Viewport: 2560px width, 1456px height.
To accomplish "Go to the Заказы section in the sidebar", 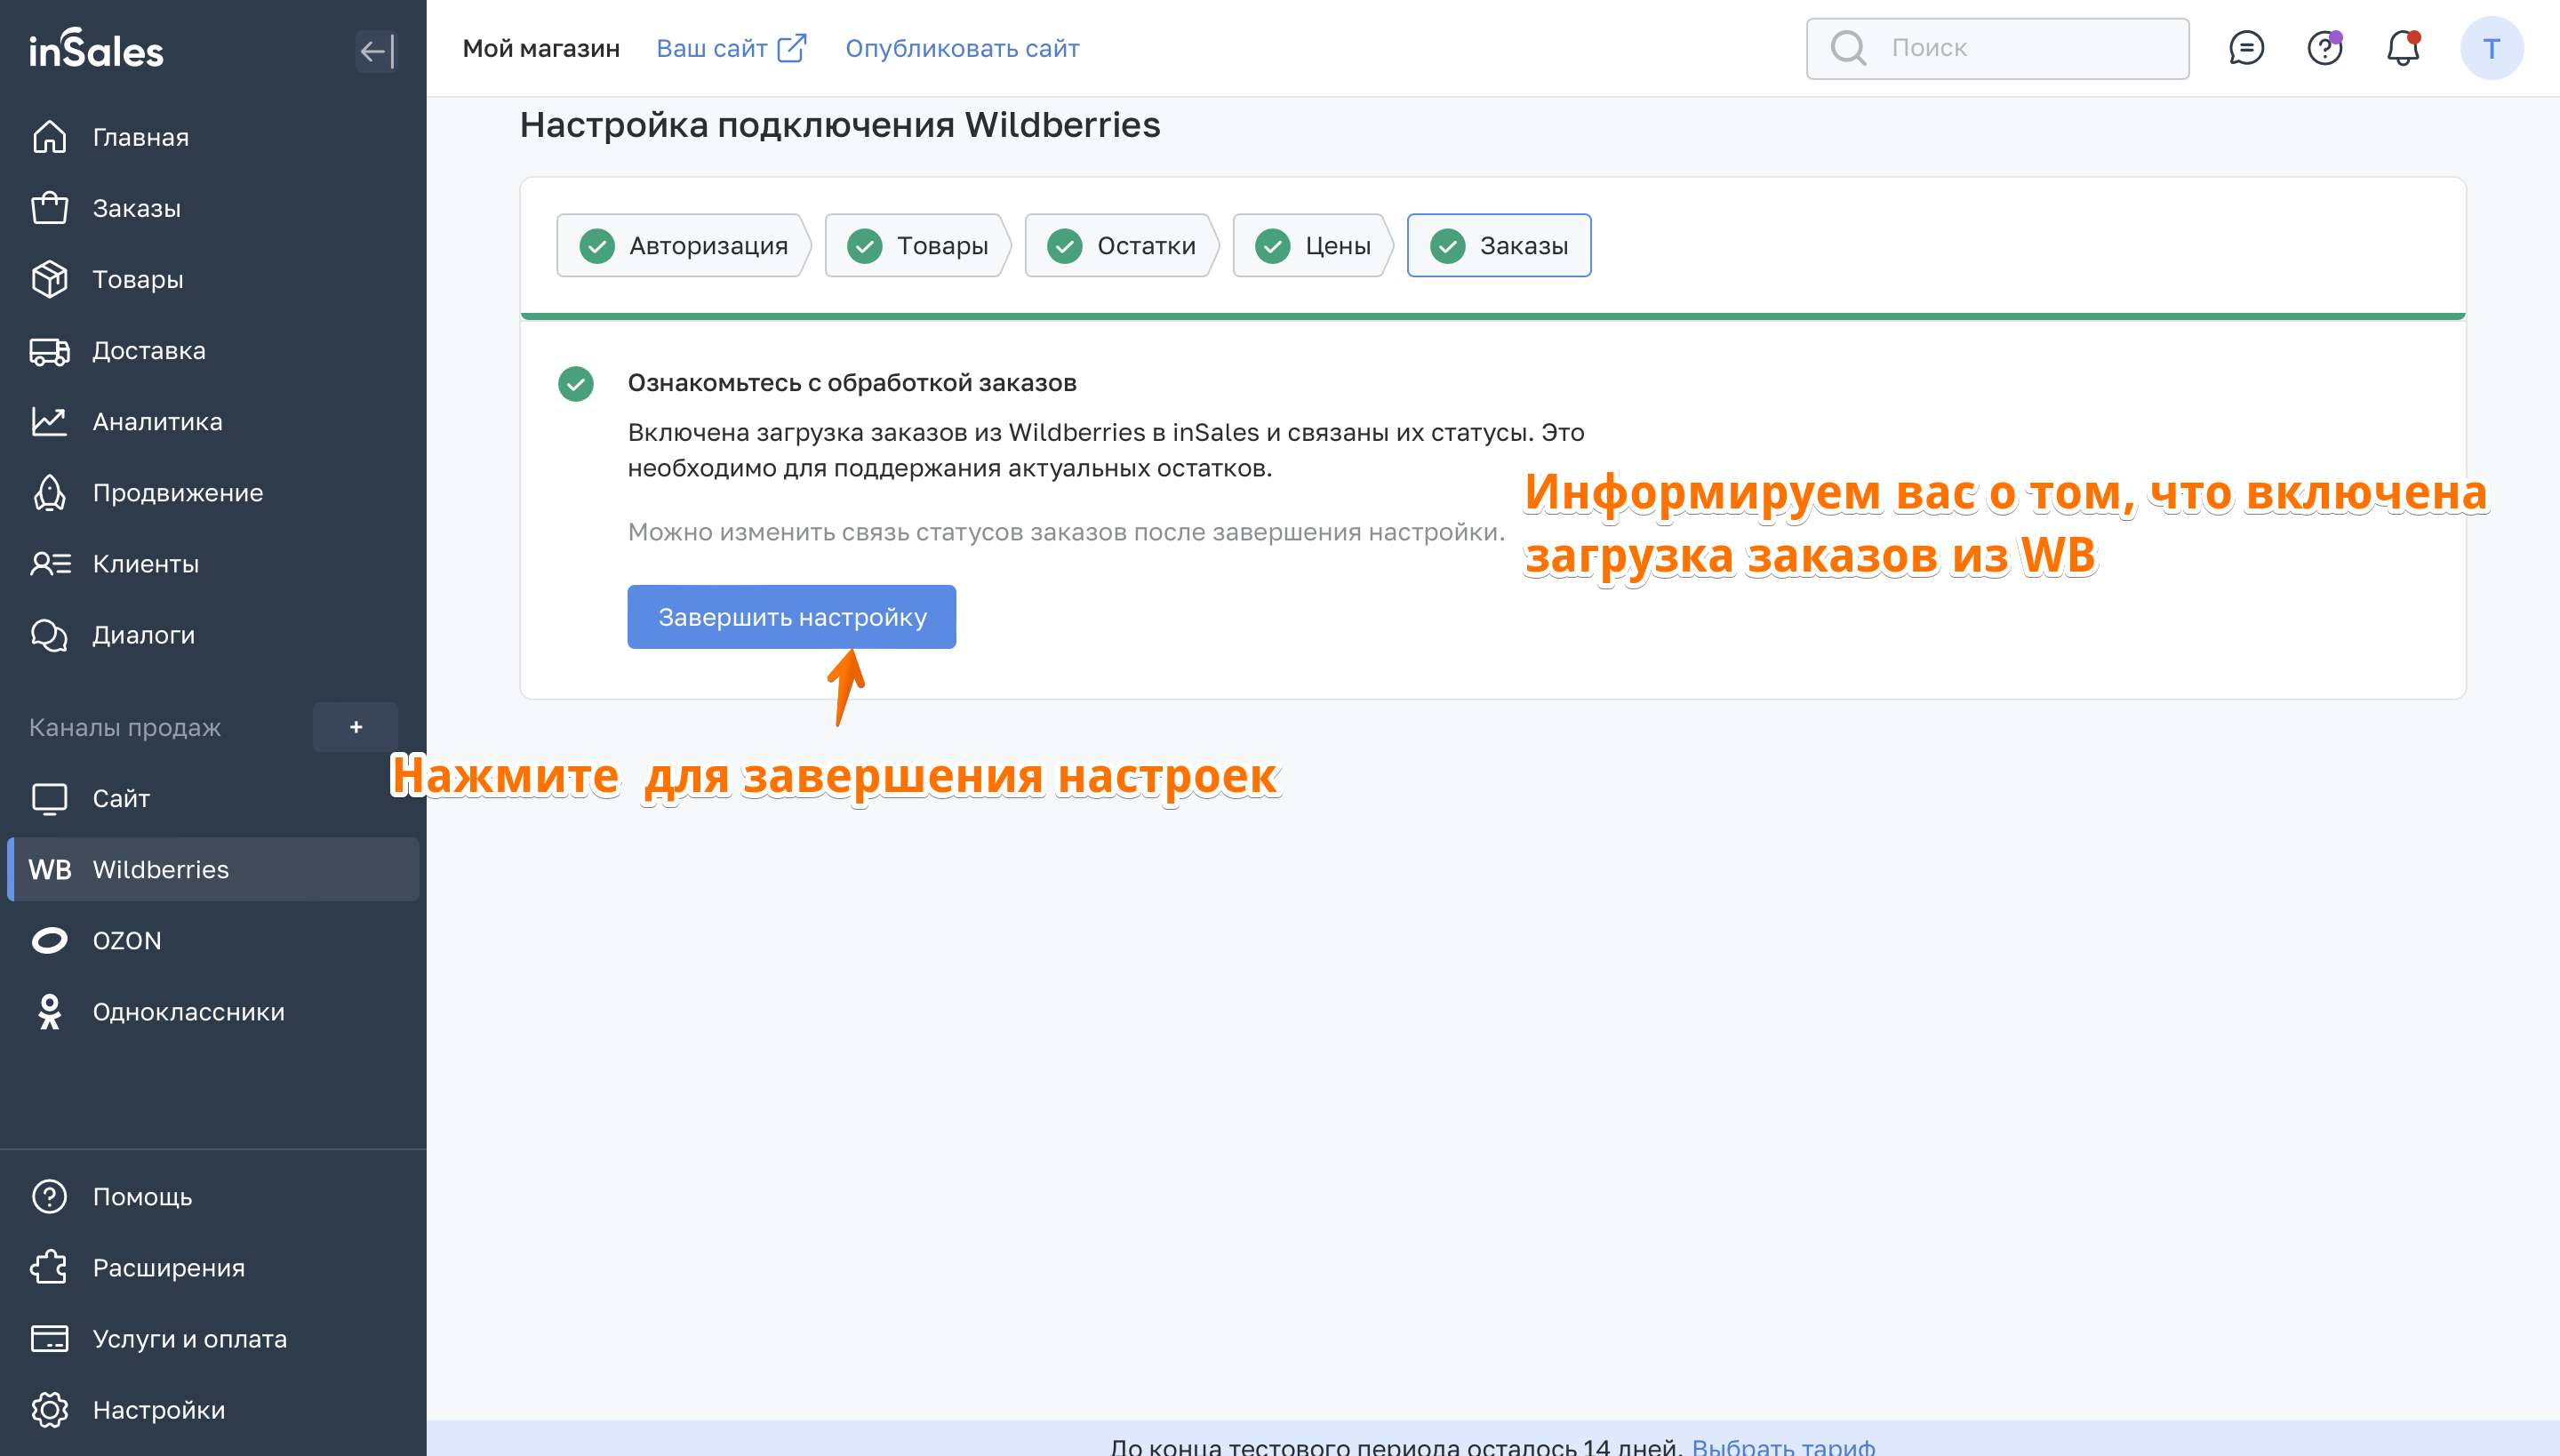I will tap(136, 208).
